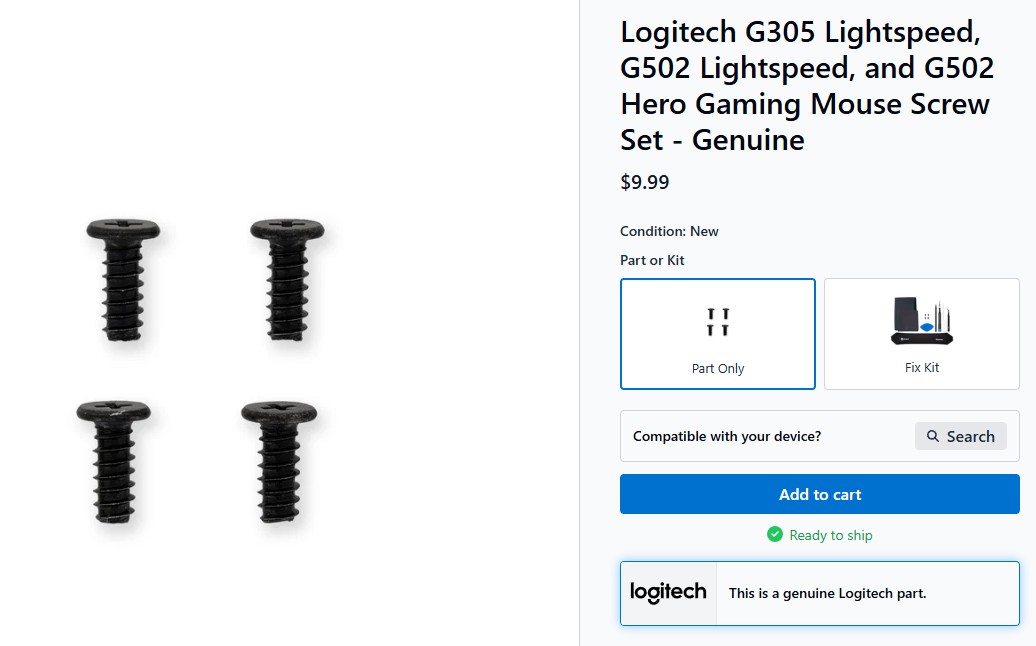Click the $9.99 price text
1036x646 pixels.
coord(644,182)
